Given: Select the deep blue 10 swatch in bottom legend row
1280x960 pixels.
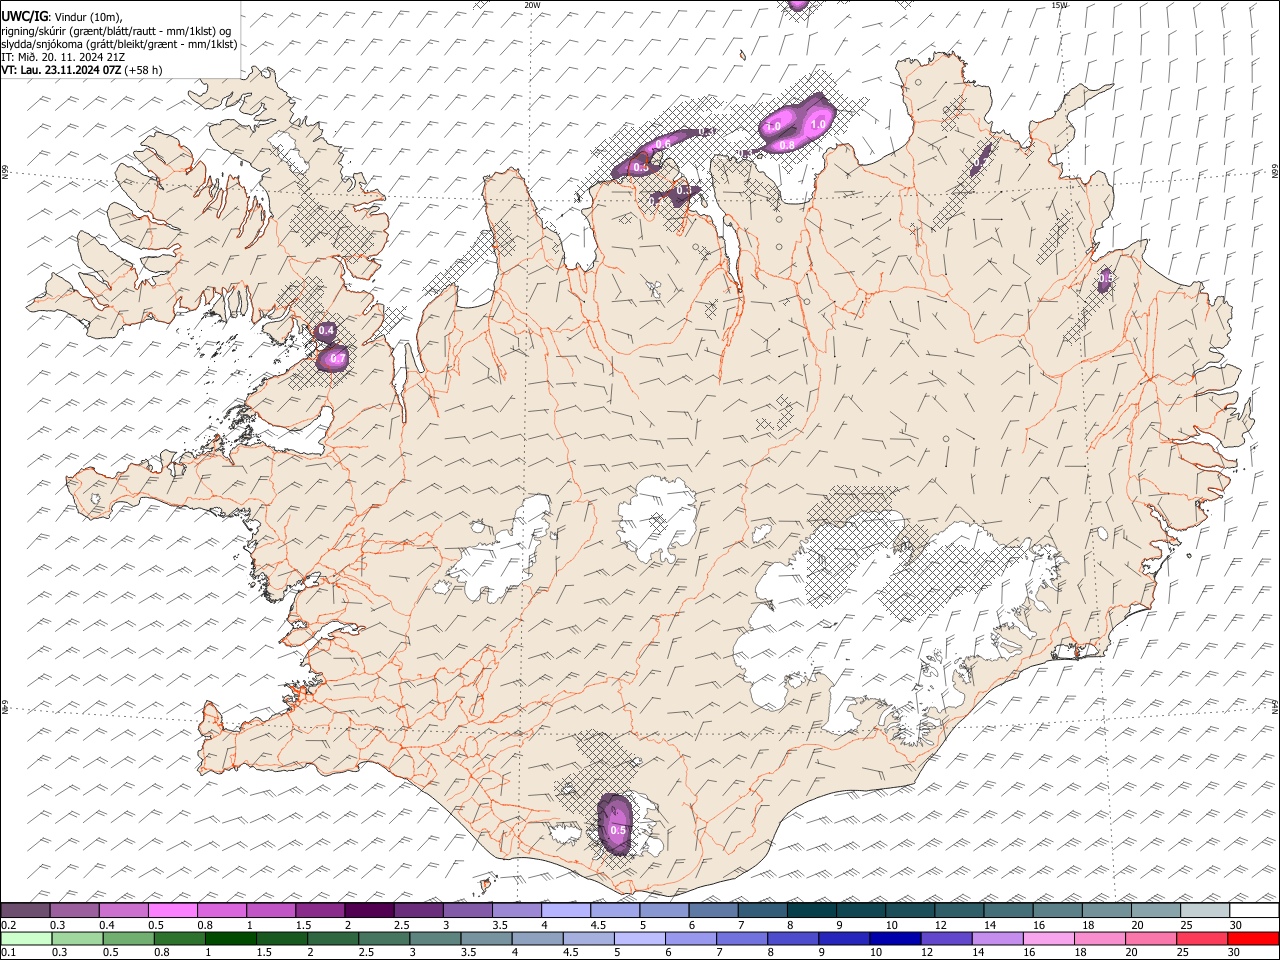Looking at the screenshot, I should 895,938.
